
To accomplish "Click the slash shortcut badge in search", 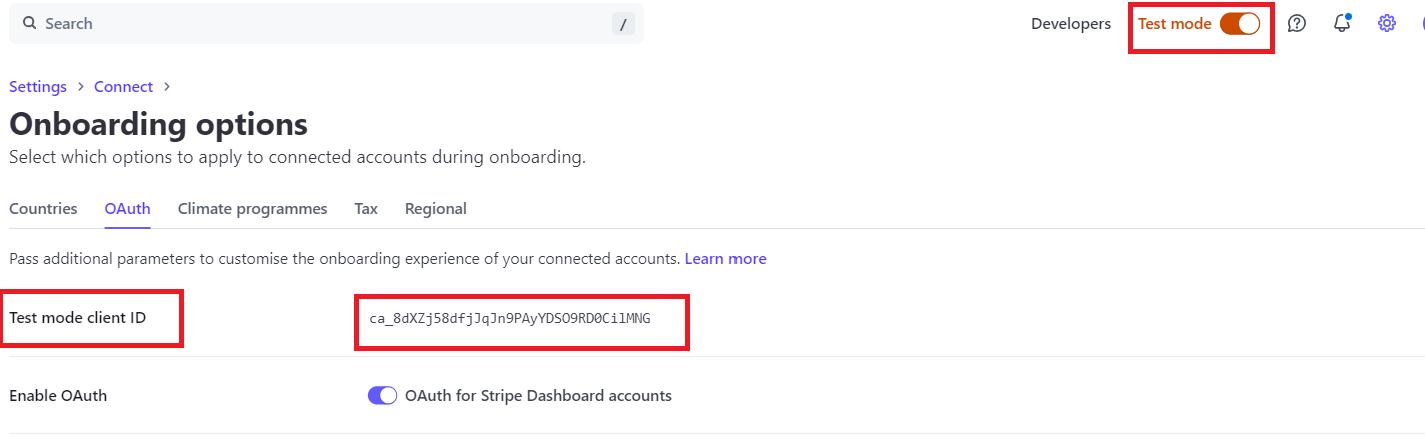I will point(623,24).
